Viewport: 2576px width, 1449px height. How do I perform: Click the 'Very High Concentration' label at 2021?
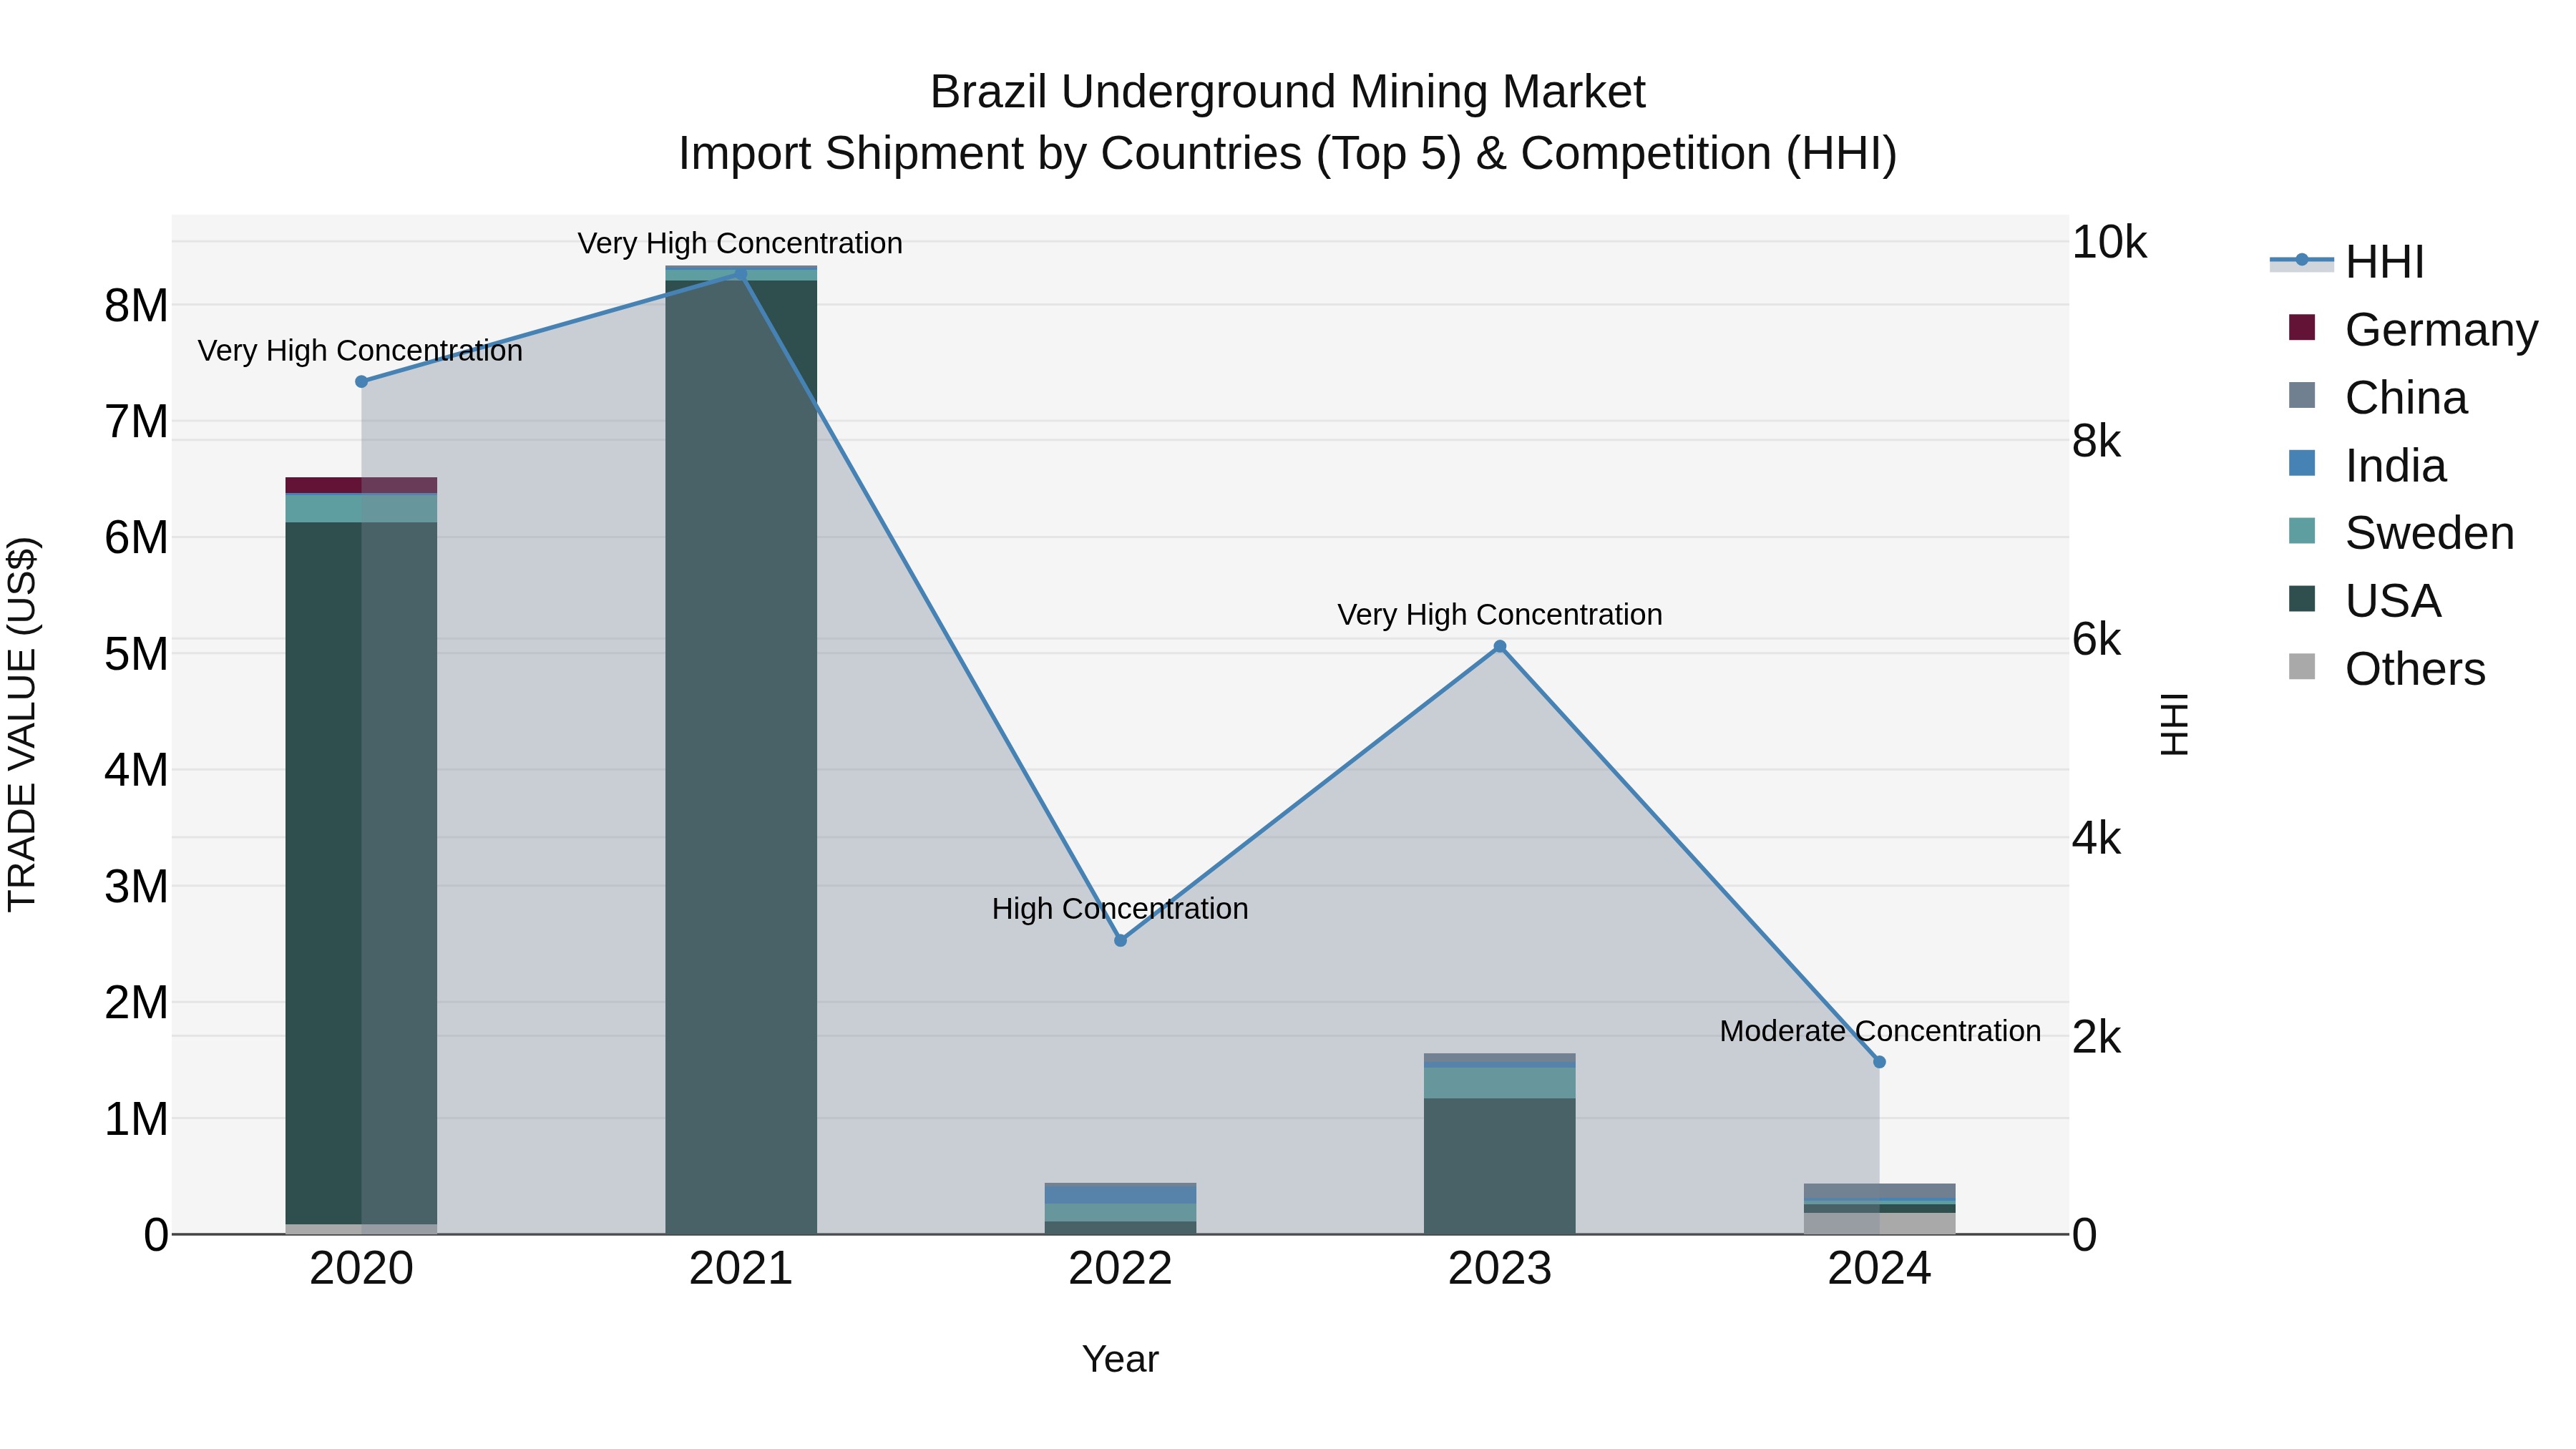(x=740, y=244)
